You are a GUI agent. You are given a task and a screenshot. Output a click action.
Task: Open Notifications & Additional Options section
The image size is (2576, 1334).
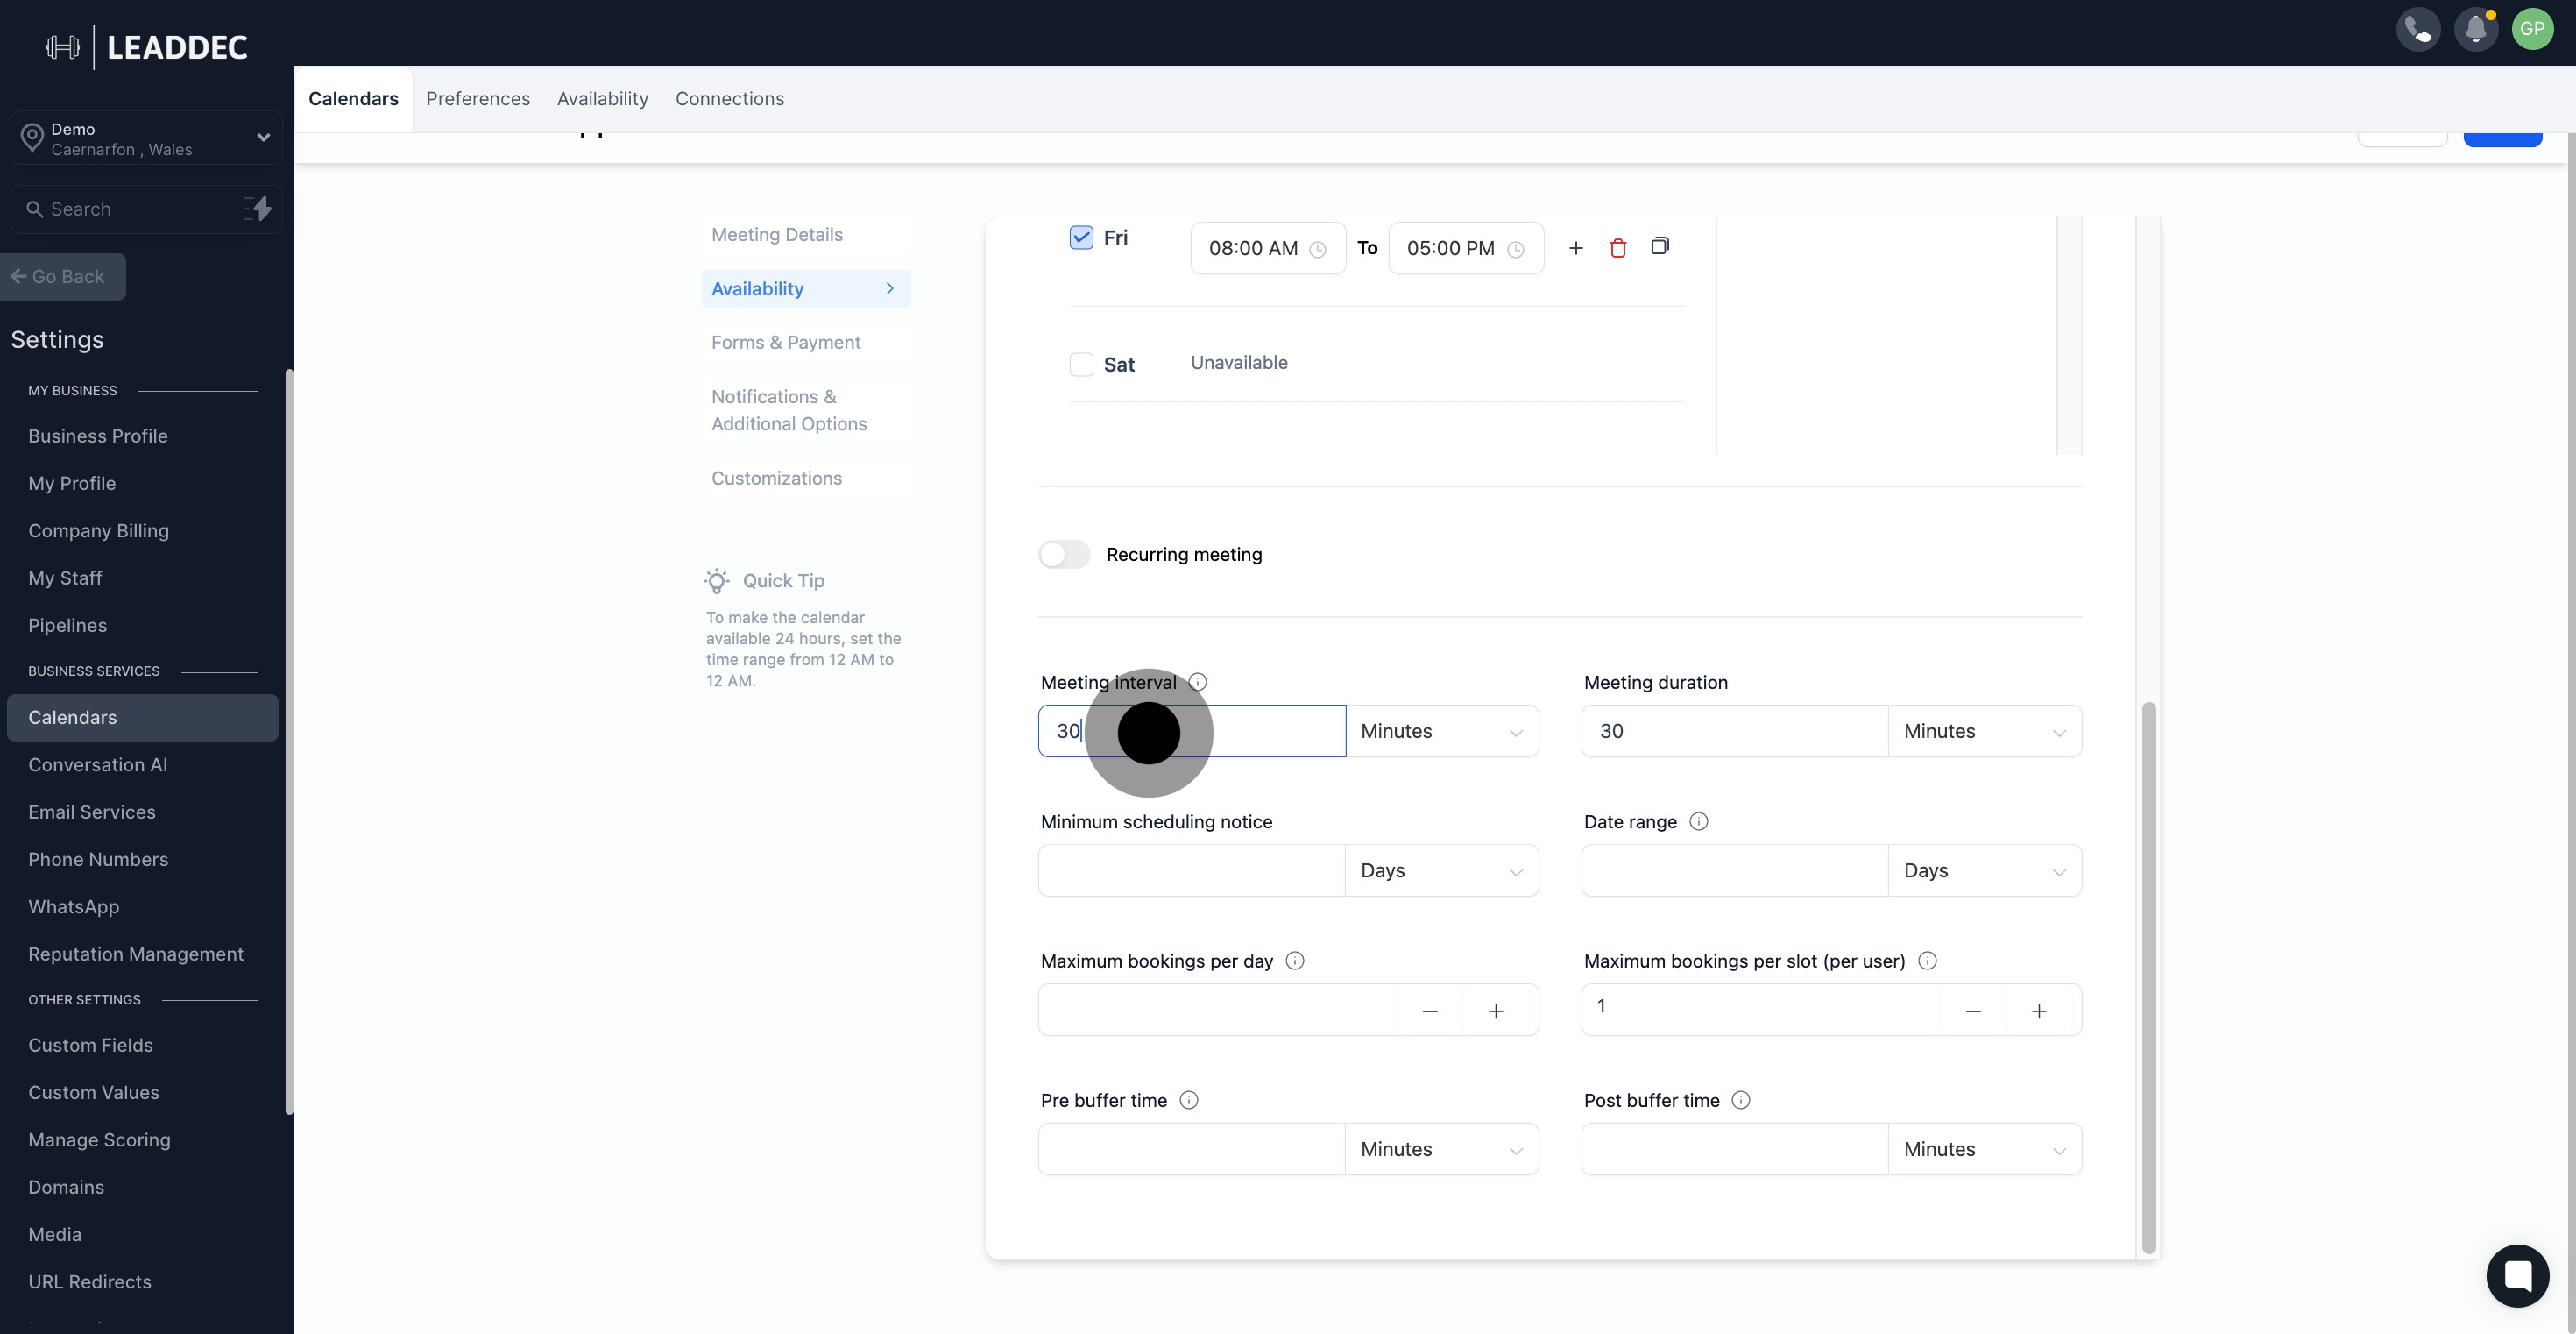point(806,410)
